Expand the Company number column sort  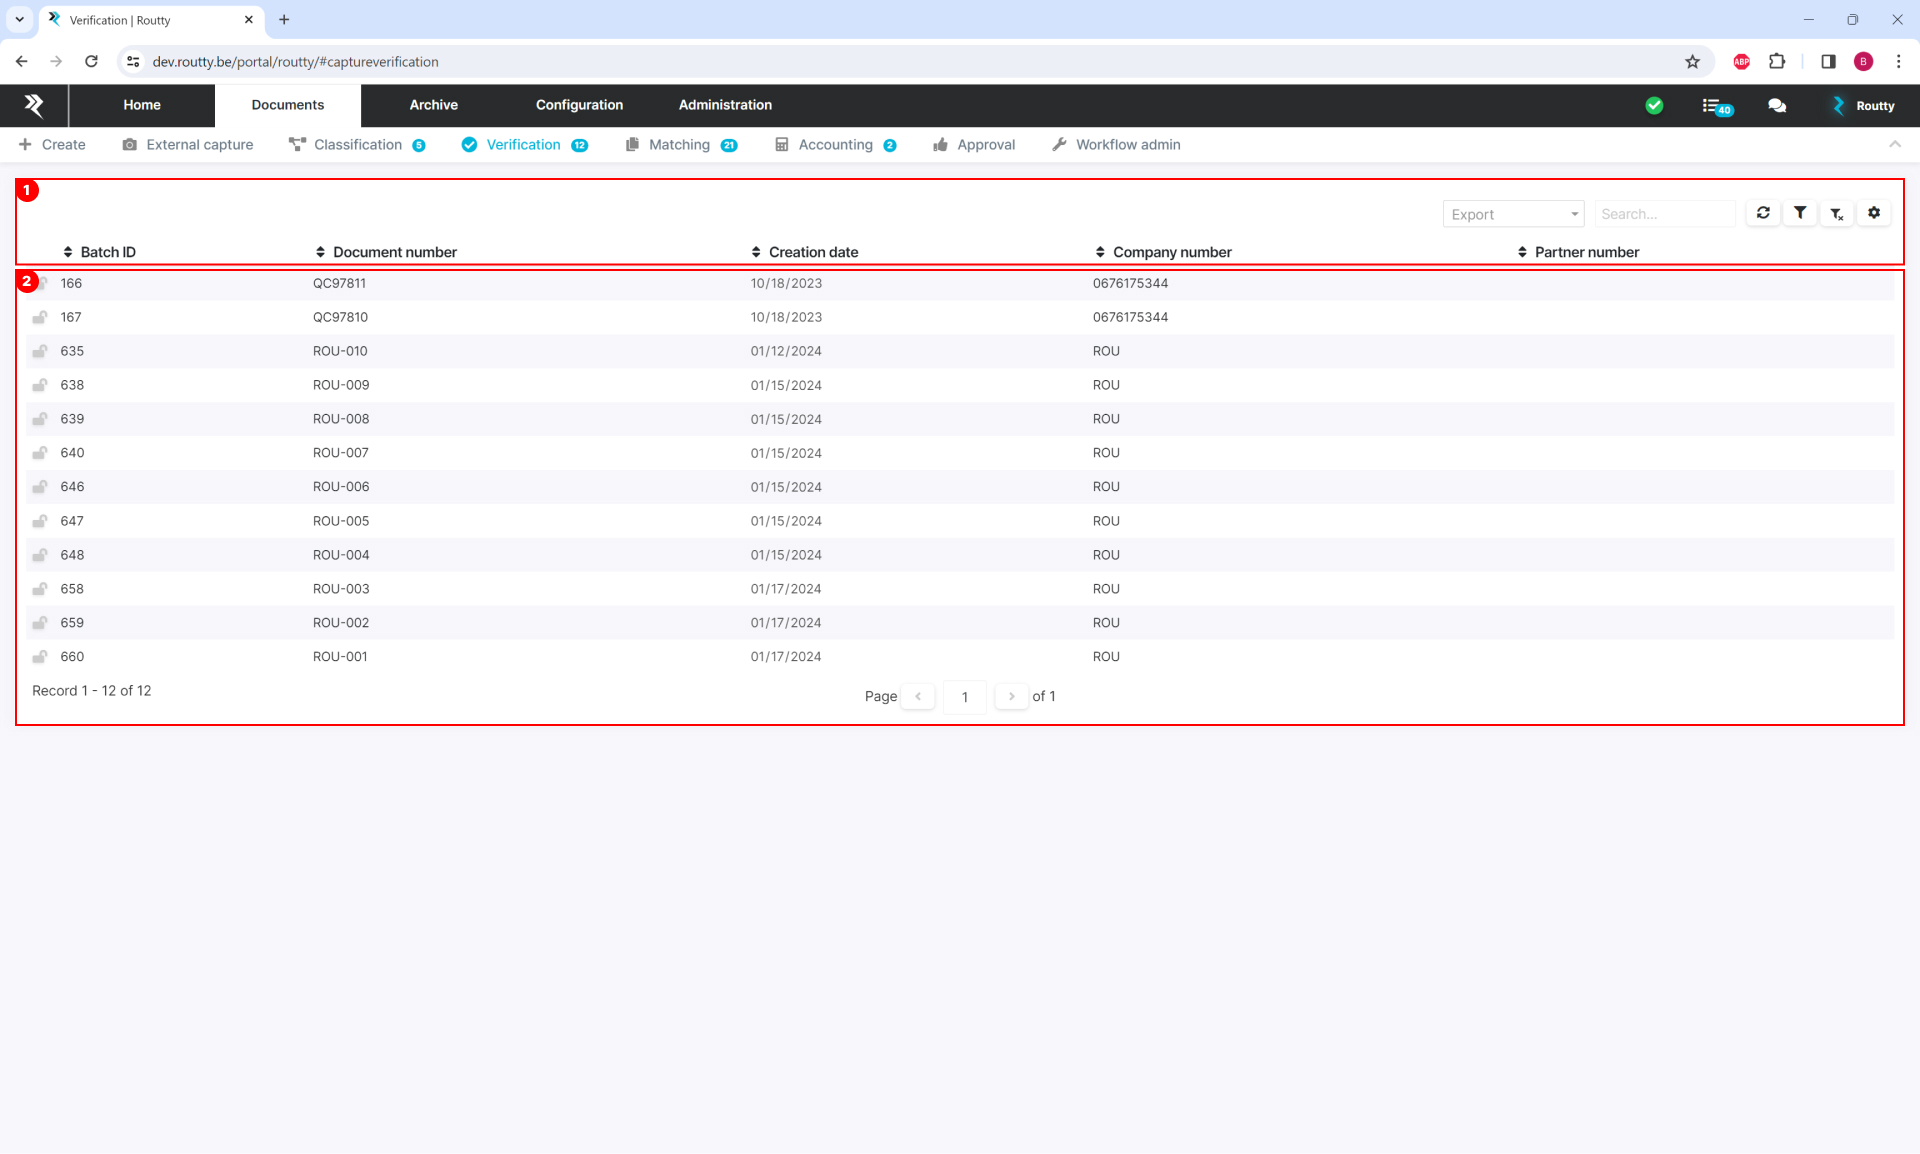1097,251
